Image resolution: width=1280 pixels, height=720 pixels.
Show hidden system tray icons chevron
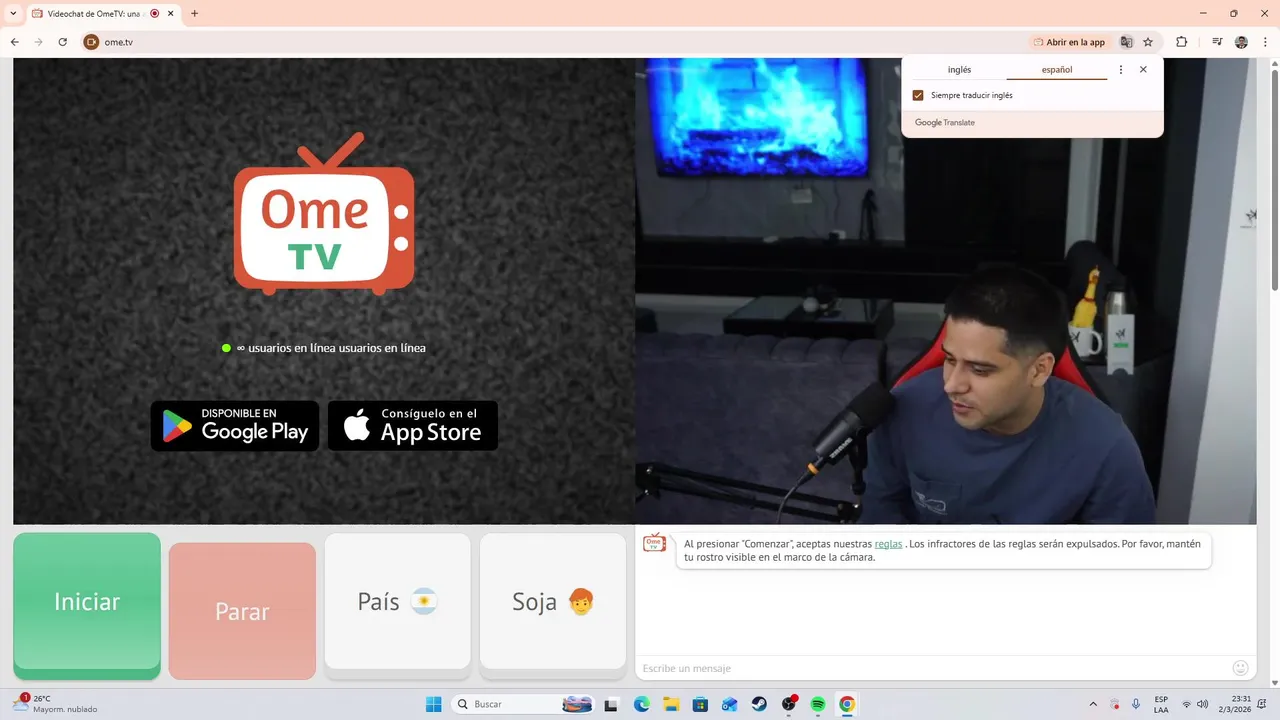click(1092, 704)
